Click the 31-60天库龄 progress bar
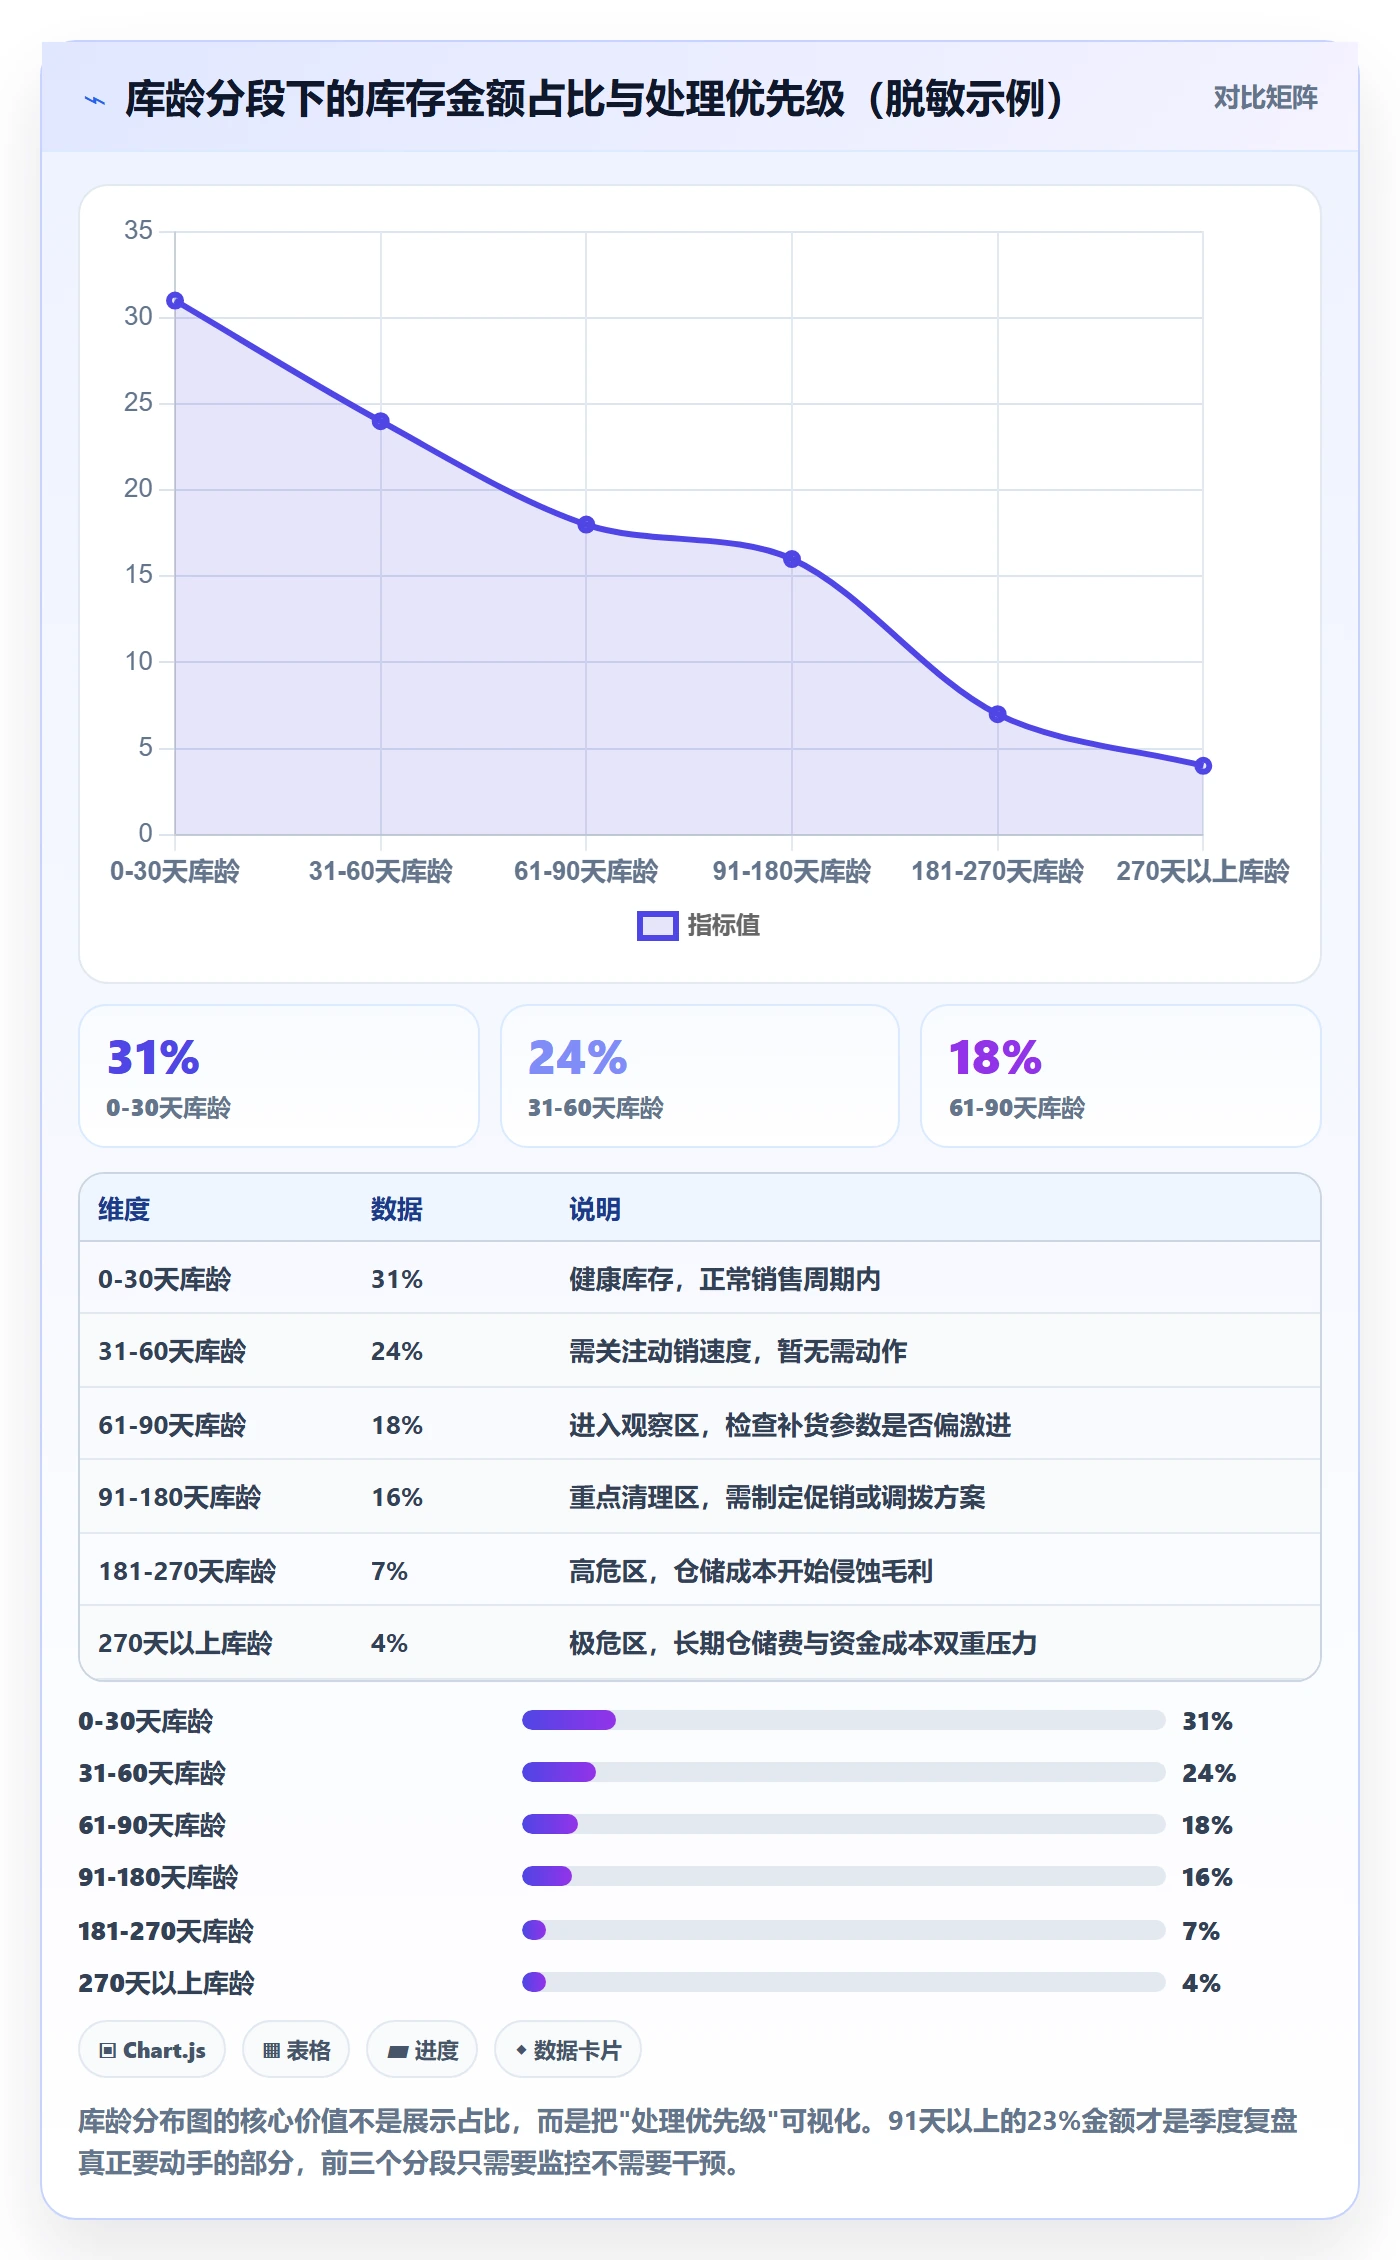 (x=844, y=1772)
